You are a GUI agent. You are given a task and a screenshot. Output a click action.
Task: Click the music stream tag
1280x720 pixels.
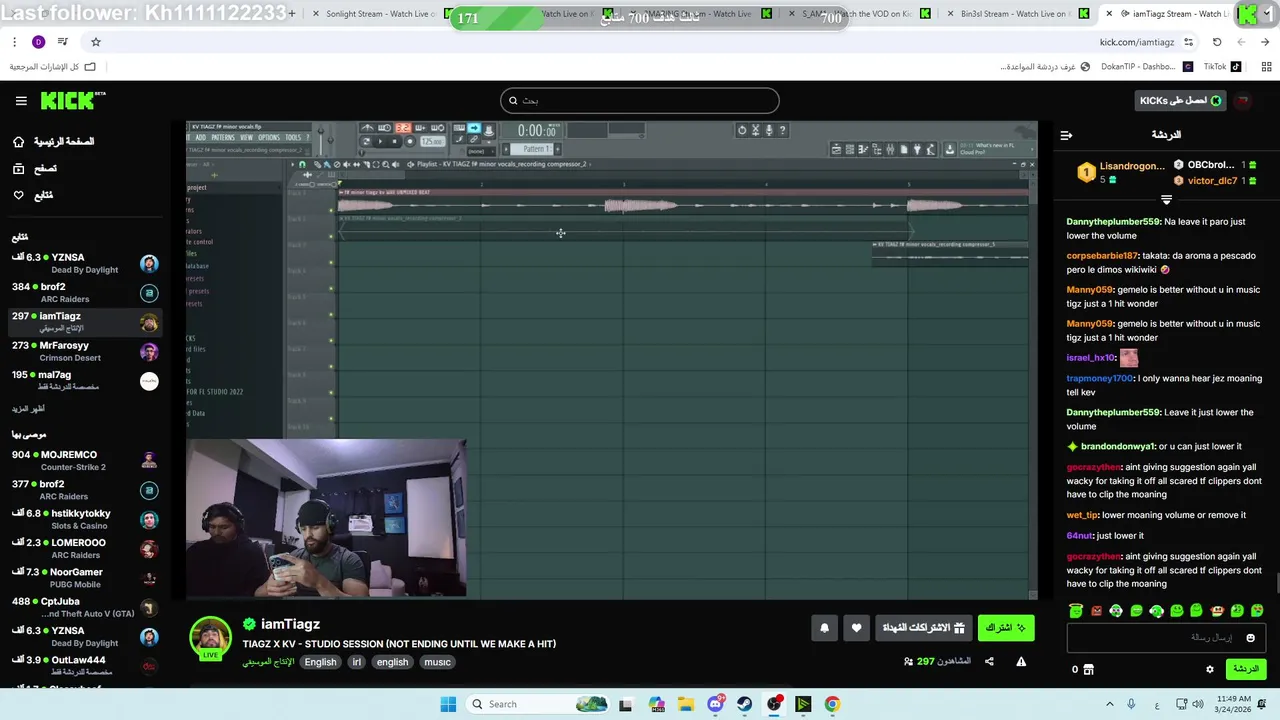(x=437, y=662)
